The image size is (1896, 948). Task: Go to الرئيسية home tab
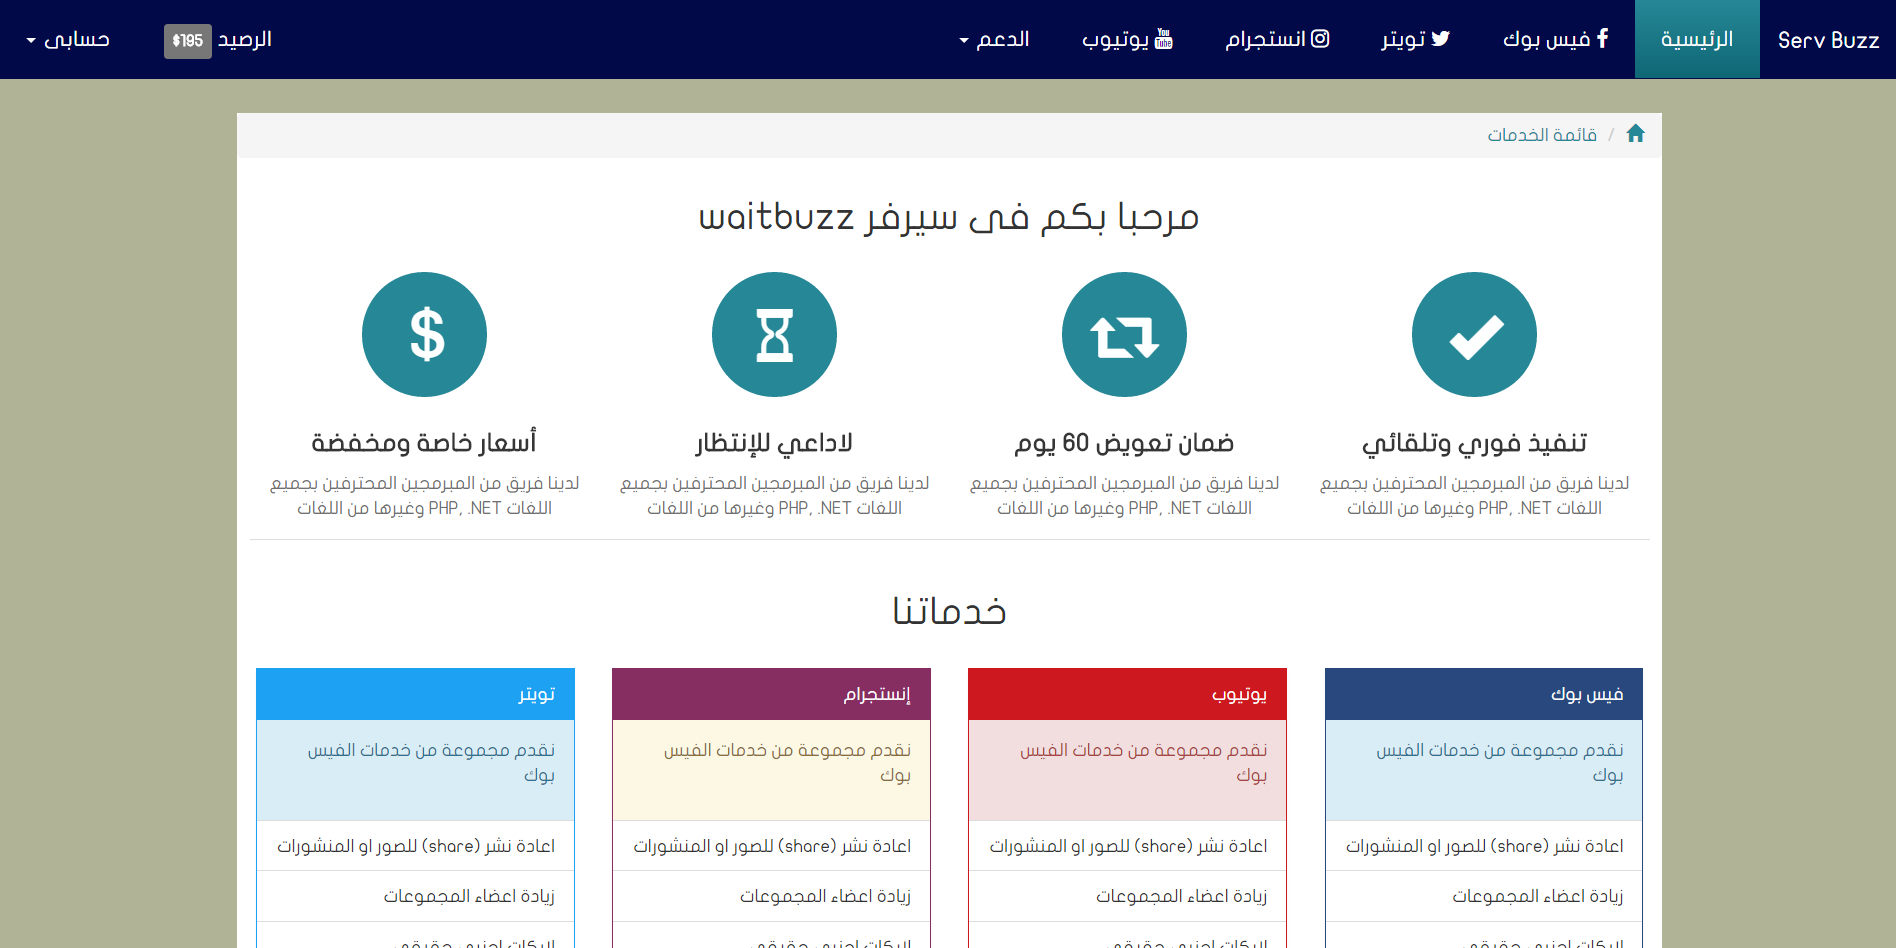pyautogui.click(x=1697, y=39)
